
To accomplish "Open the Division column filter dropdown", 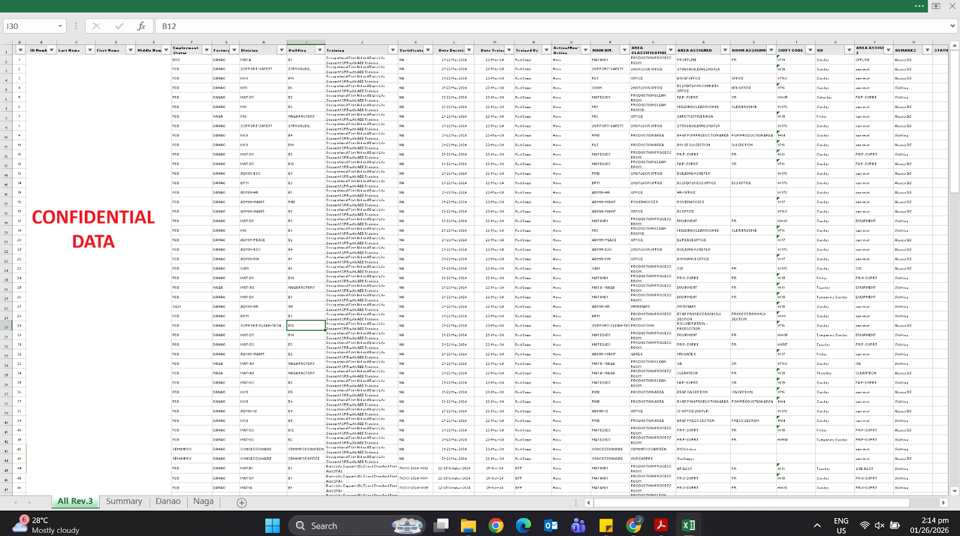I will coord(282,50).
